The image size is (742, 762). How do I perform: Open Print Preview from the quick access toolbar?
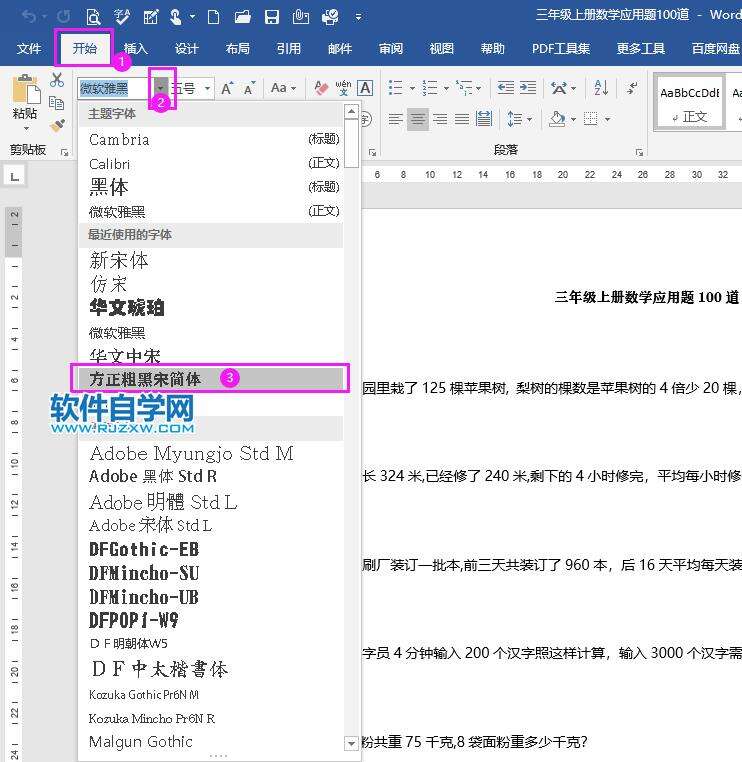coord(93,17)
